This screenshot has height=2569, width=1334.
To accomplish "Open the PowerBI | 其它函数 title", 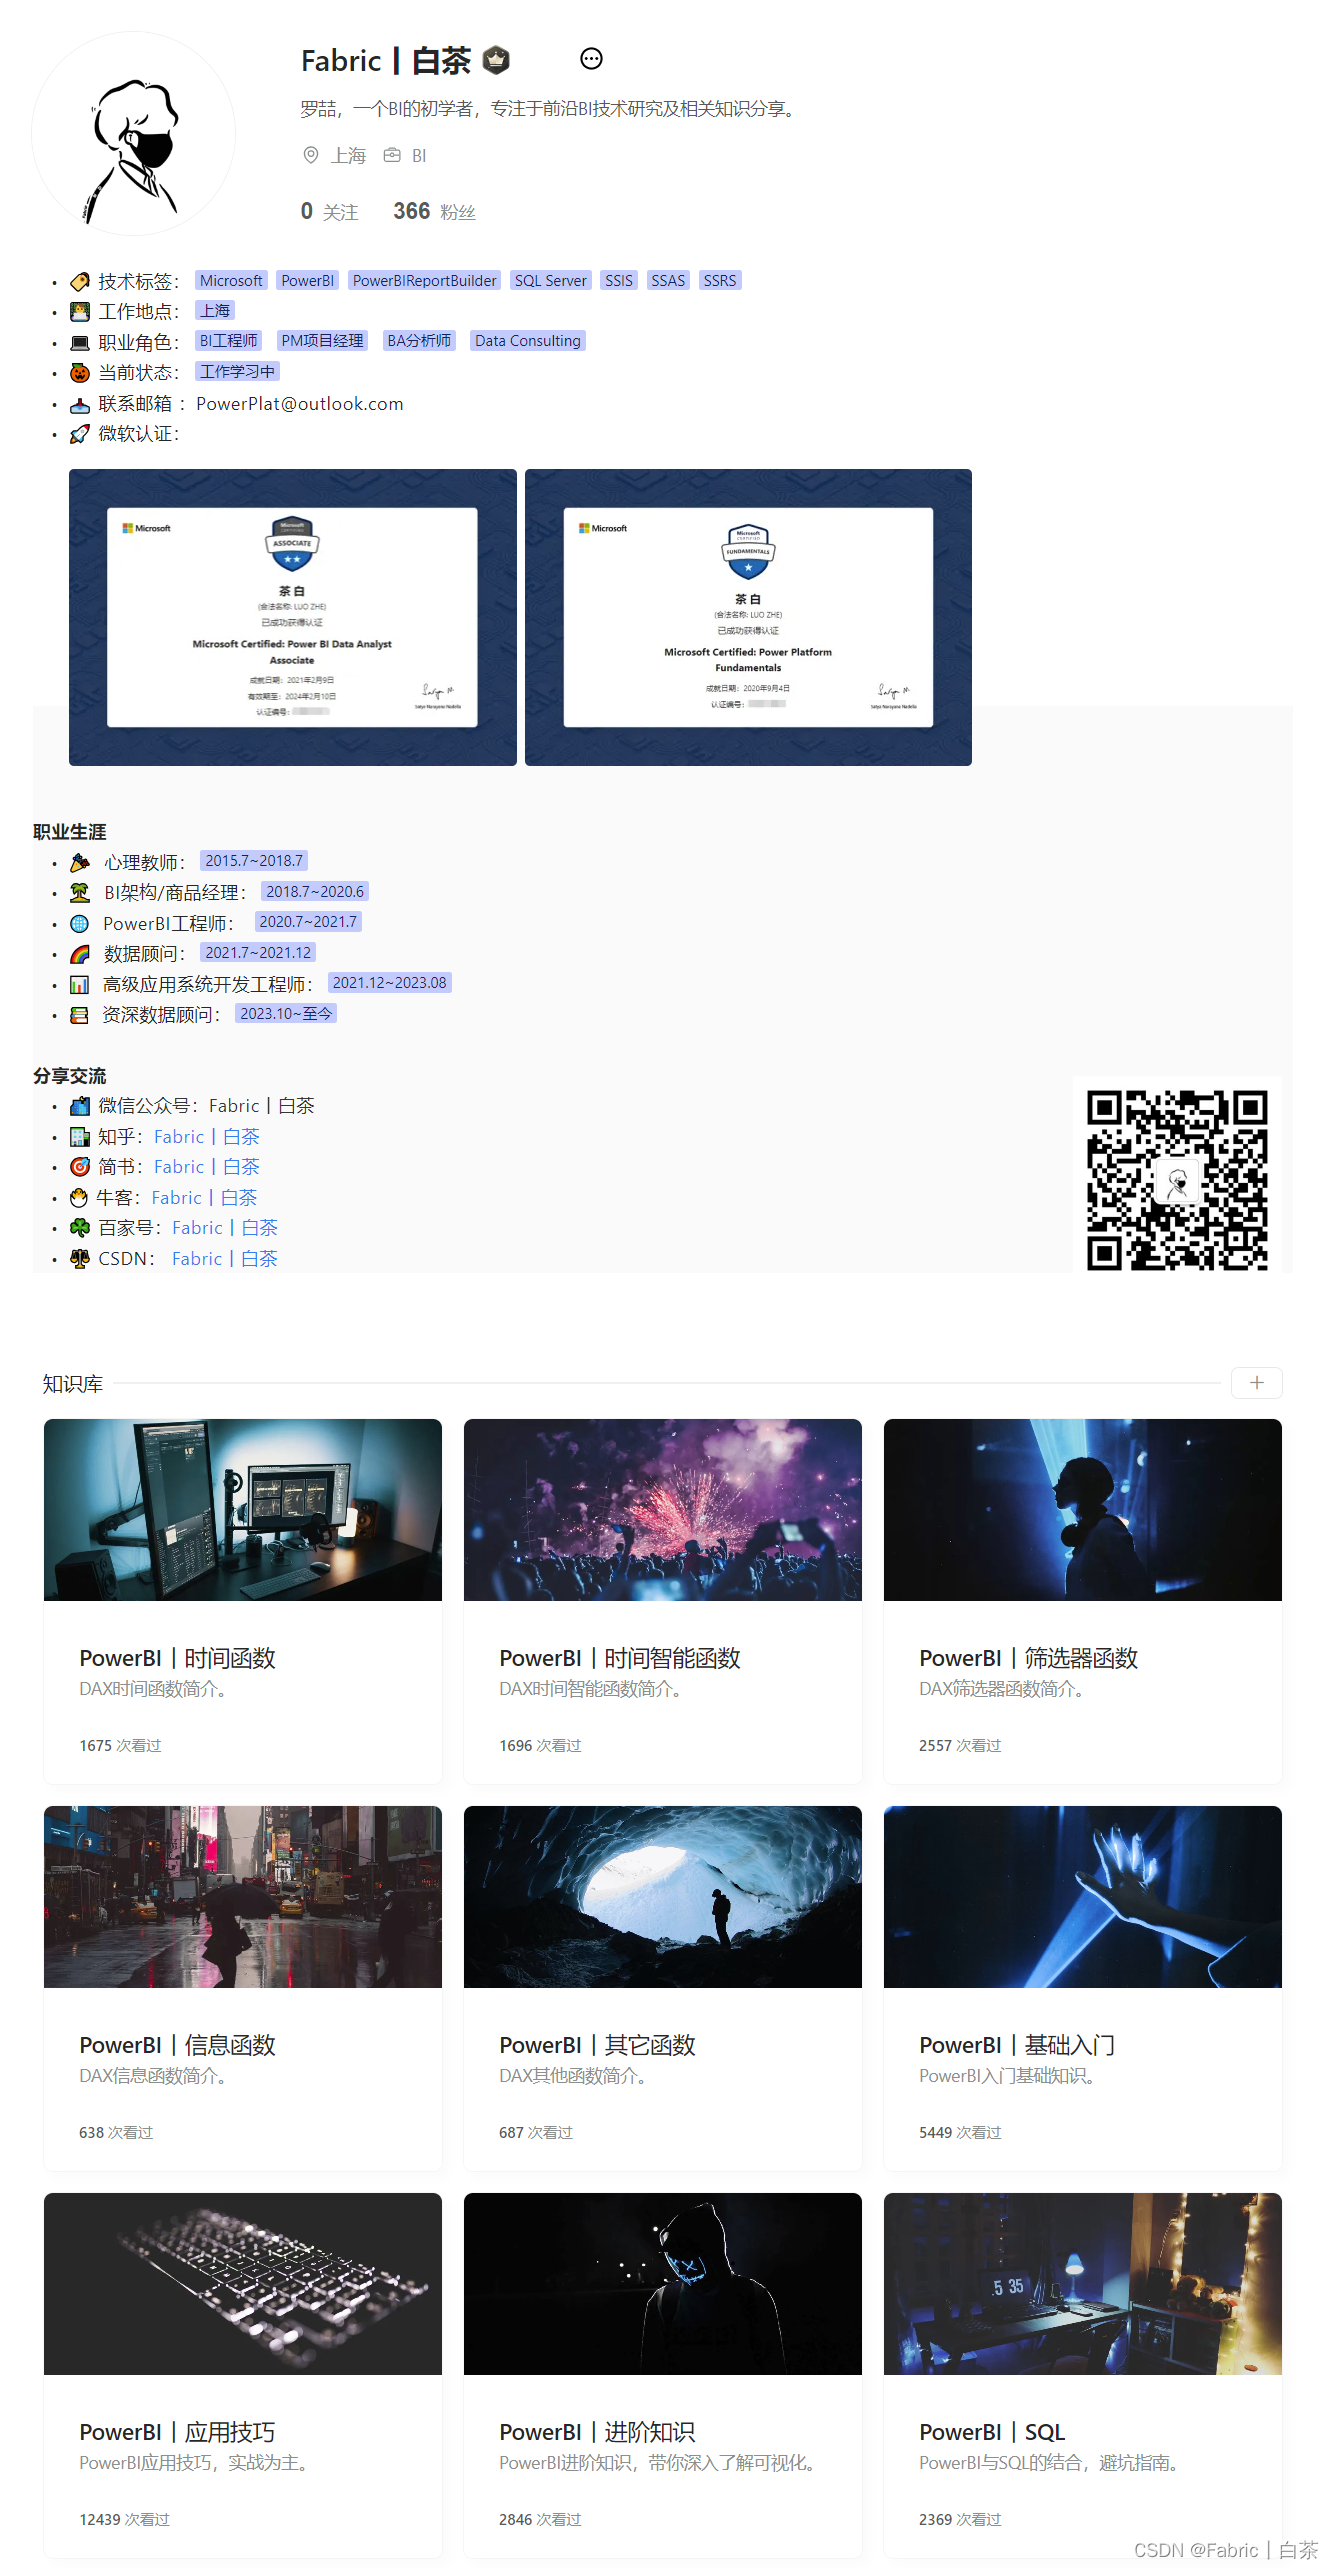I will 597,2045.
